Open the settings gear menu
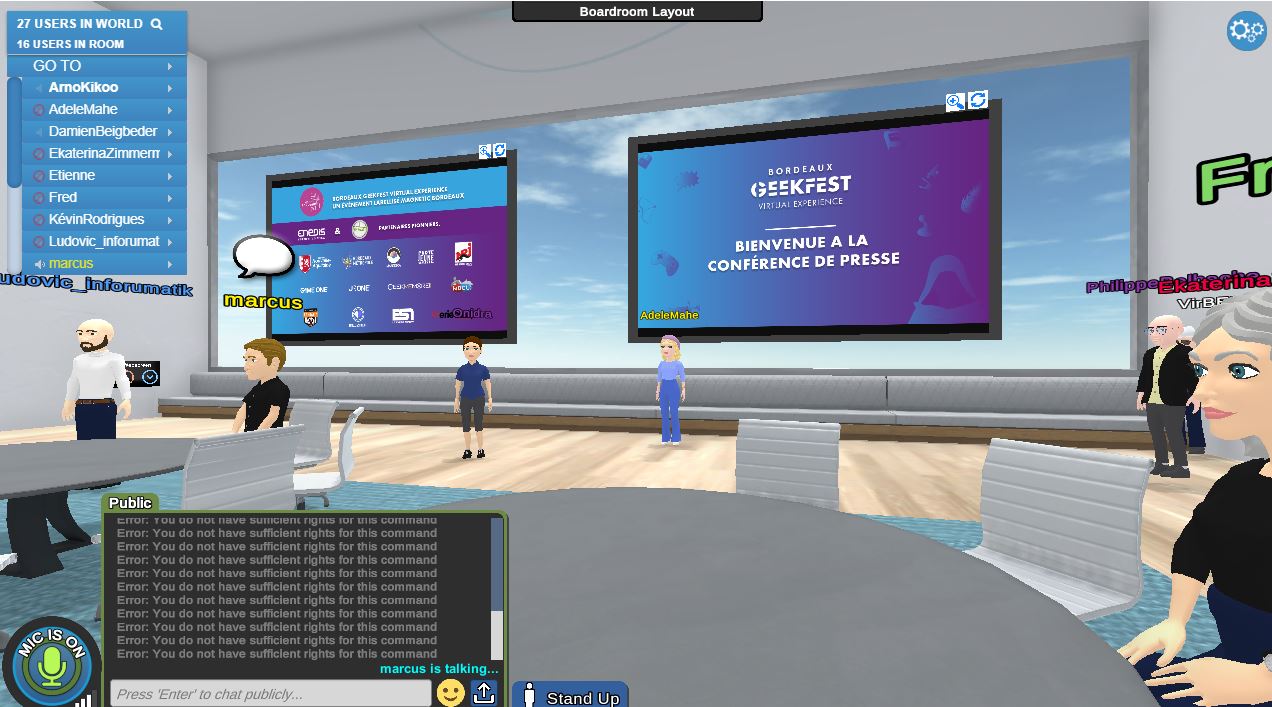1272x707 pixels. pos(1246,30)
